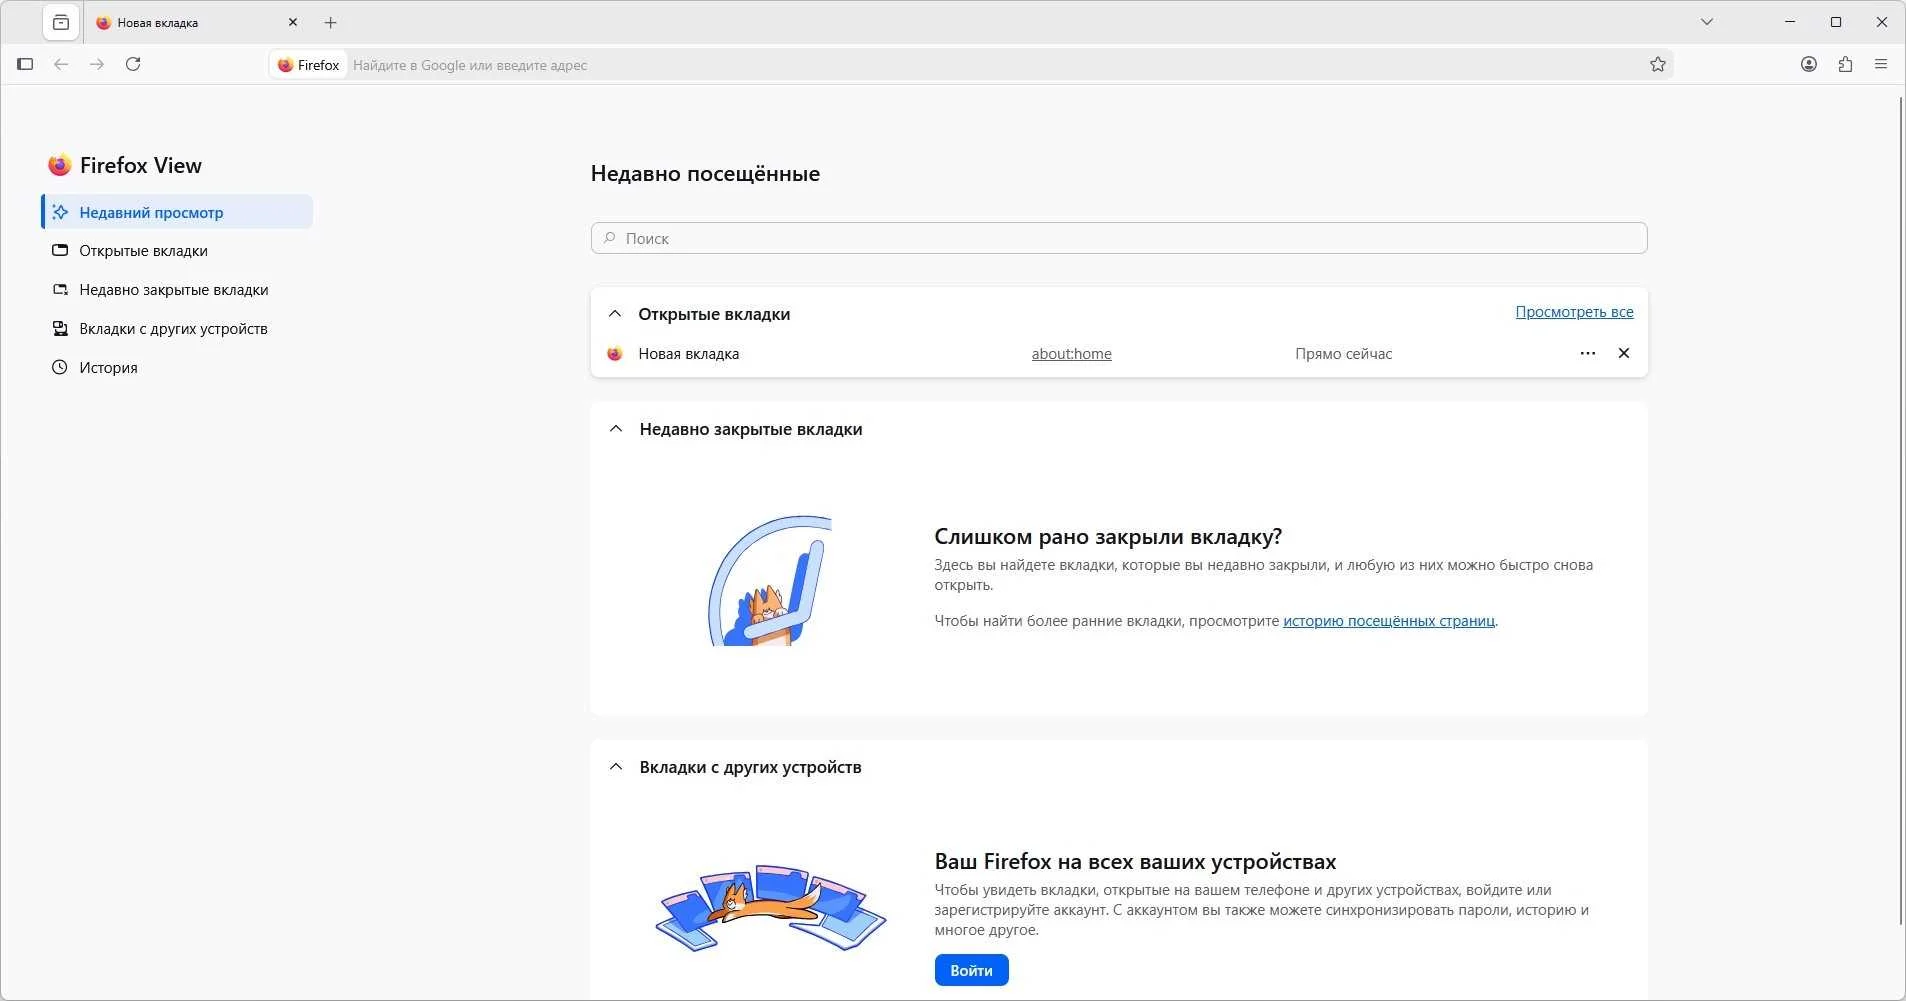
Task: Open the extensions puzzle icon
Action: 1845,64
